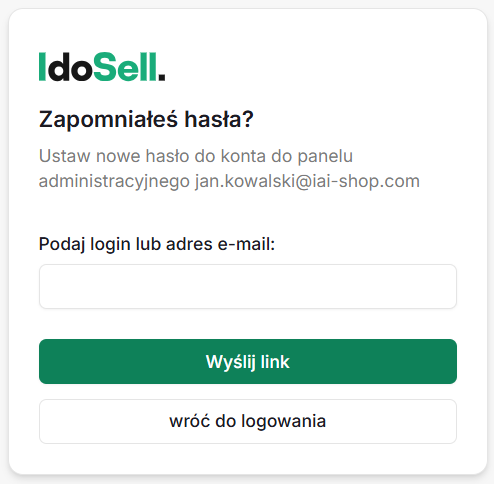Click the Ustaw nowe hasło description text
Viewport: 494px width, 484px height.
(229, 169)
